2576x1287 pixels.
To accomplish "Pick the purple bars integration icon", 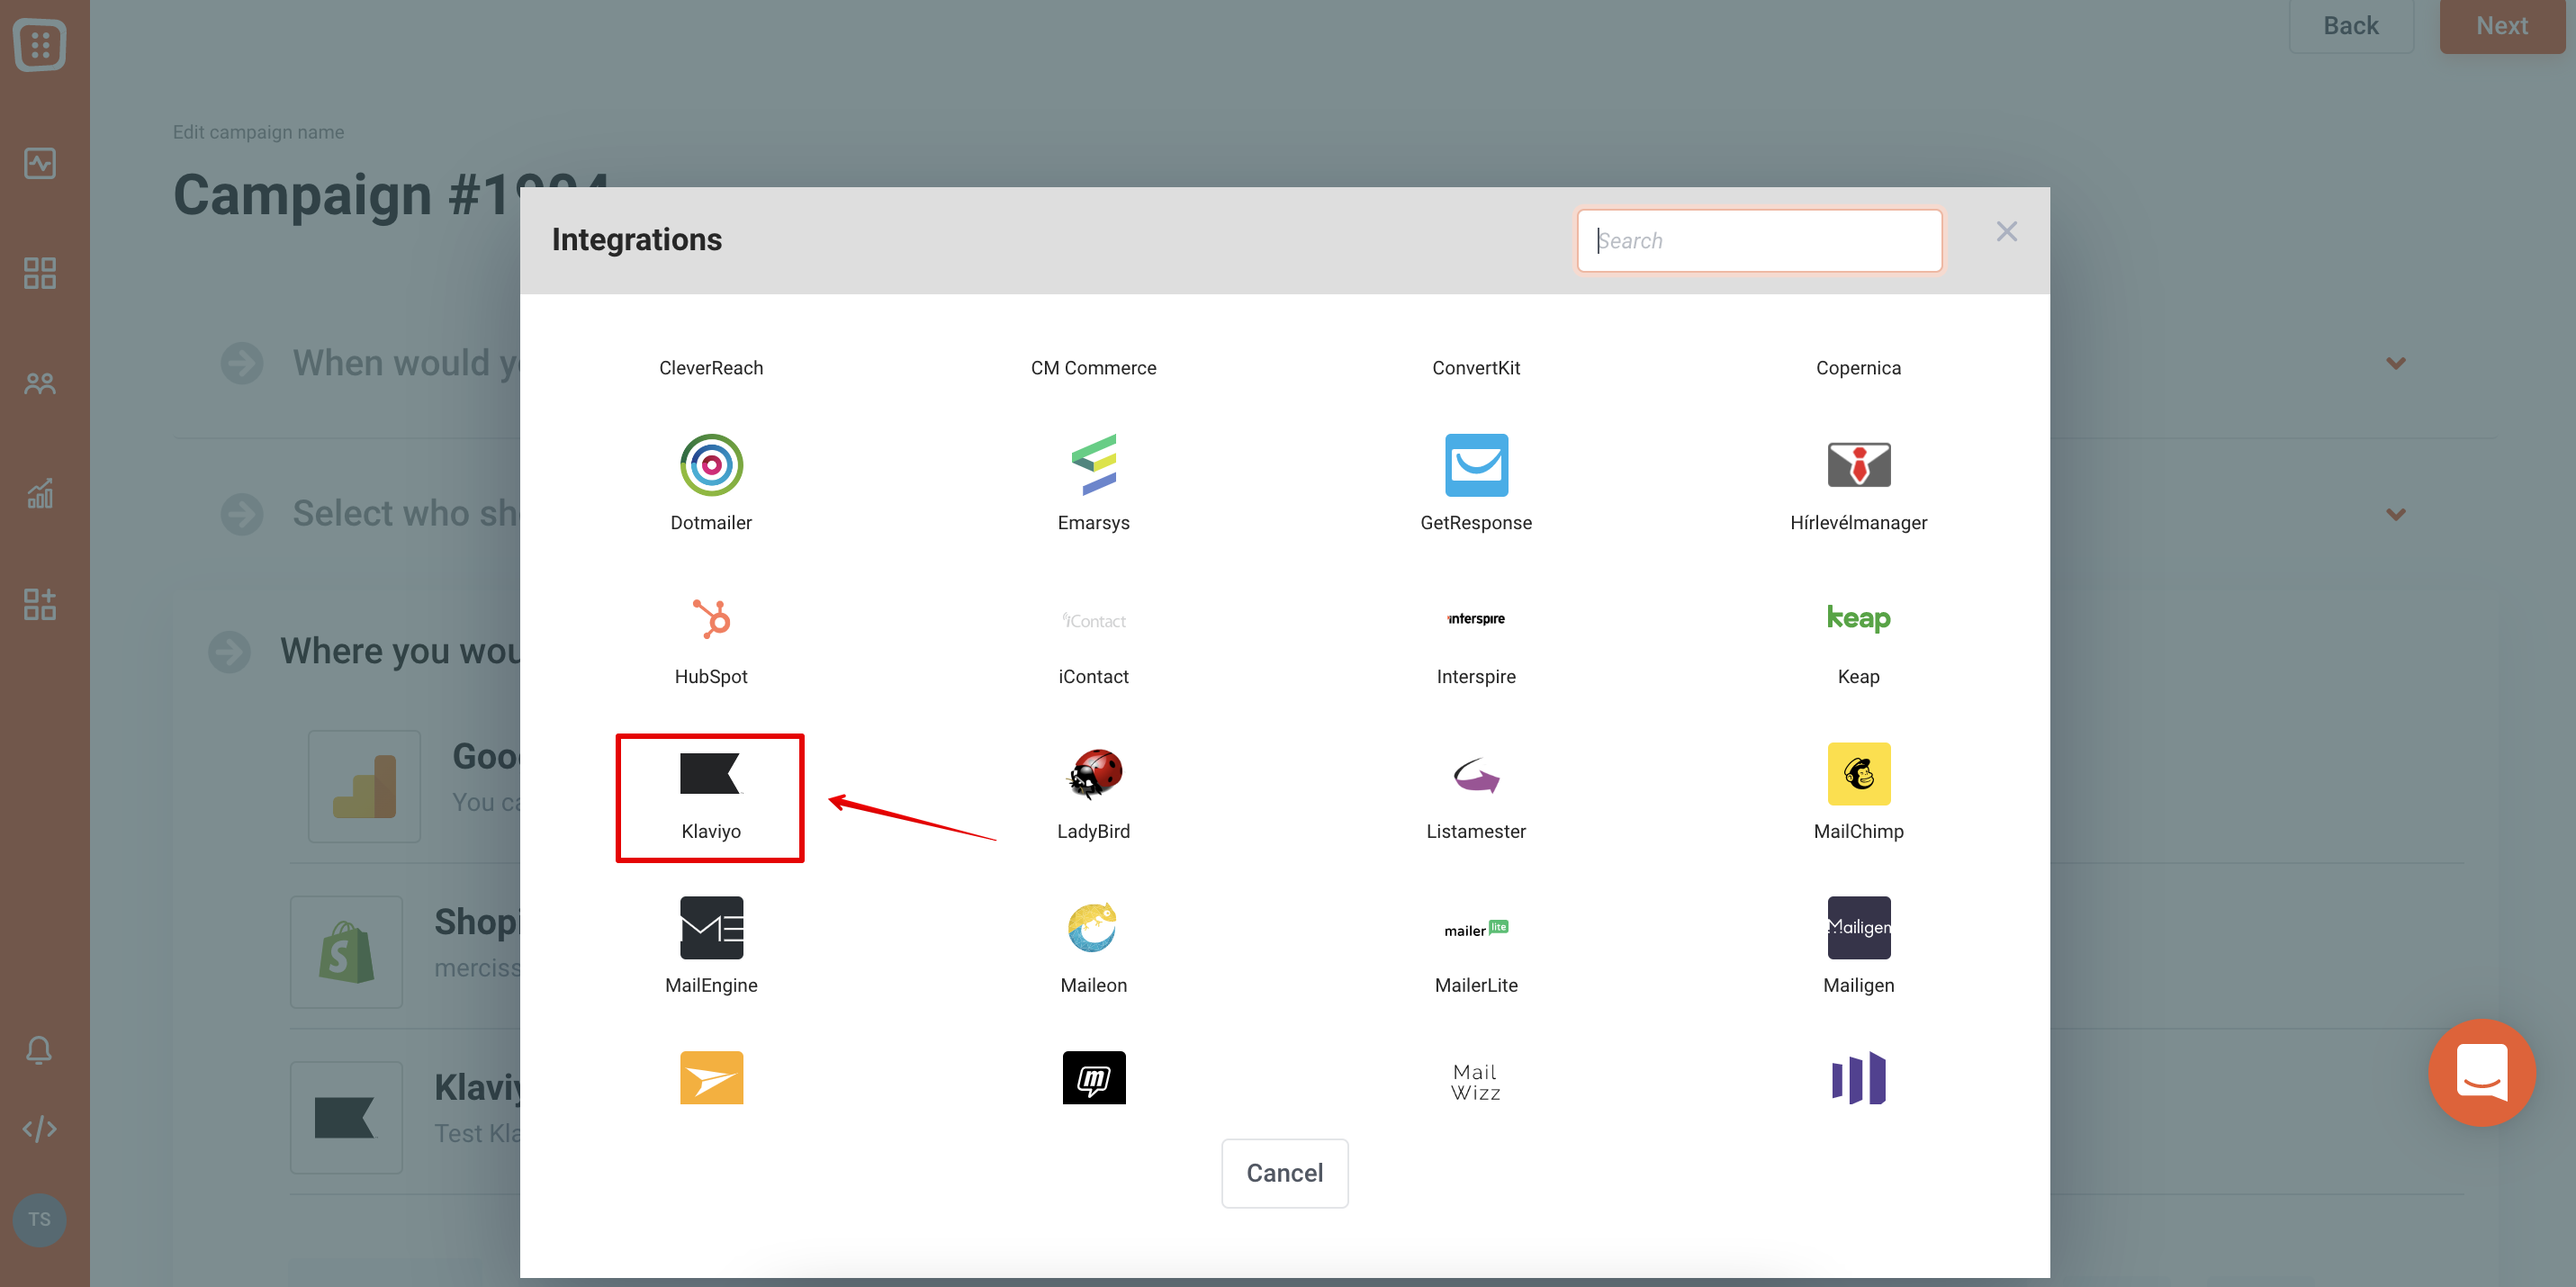I will pos(1858,1077).
